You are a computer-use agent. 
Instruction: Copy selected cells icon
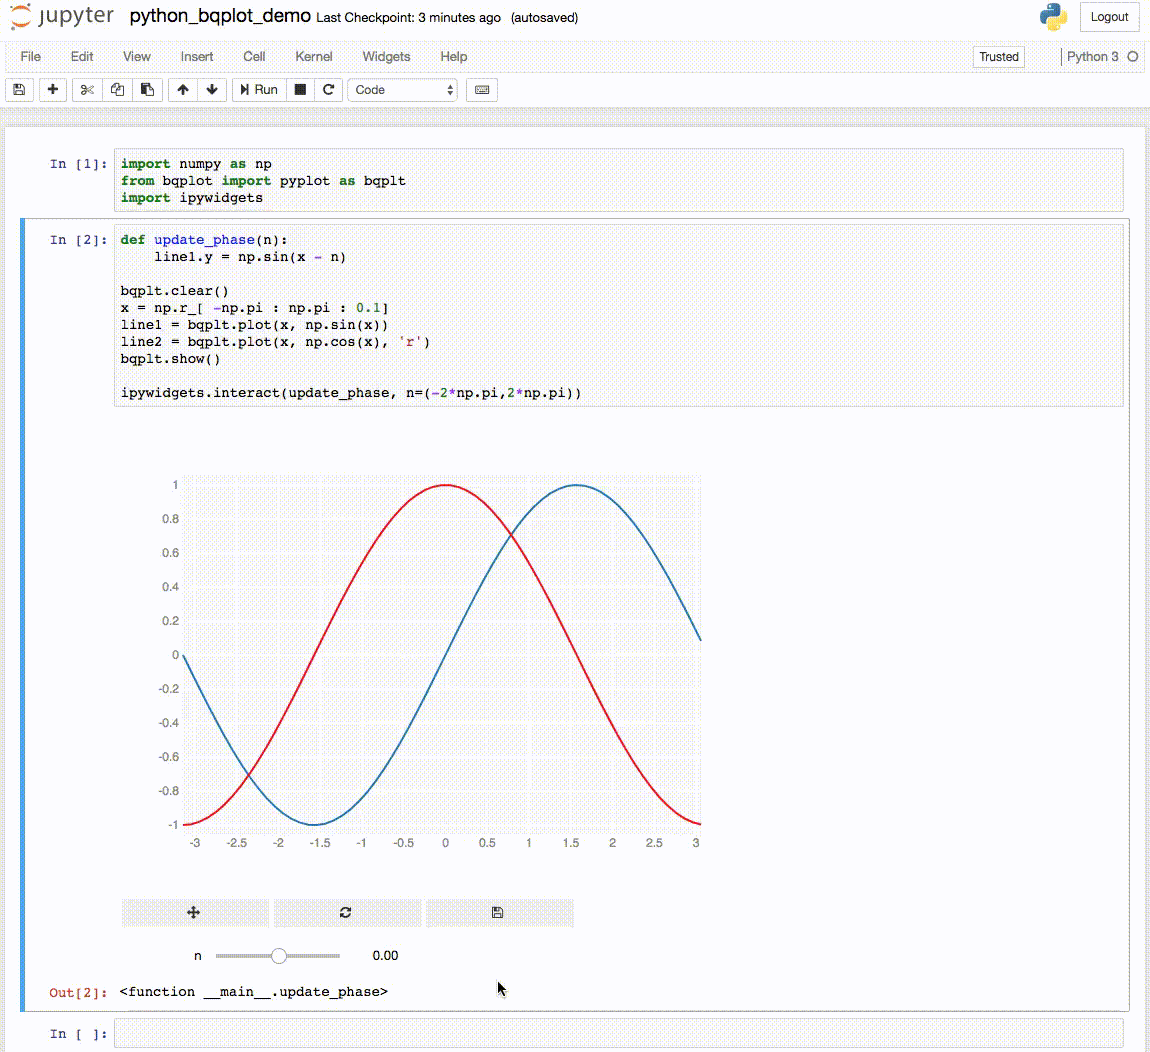pyautogui.click(x=117, y=90)
